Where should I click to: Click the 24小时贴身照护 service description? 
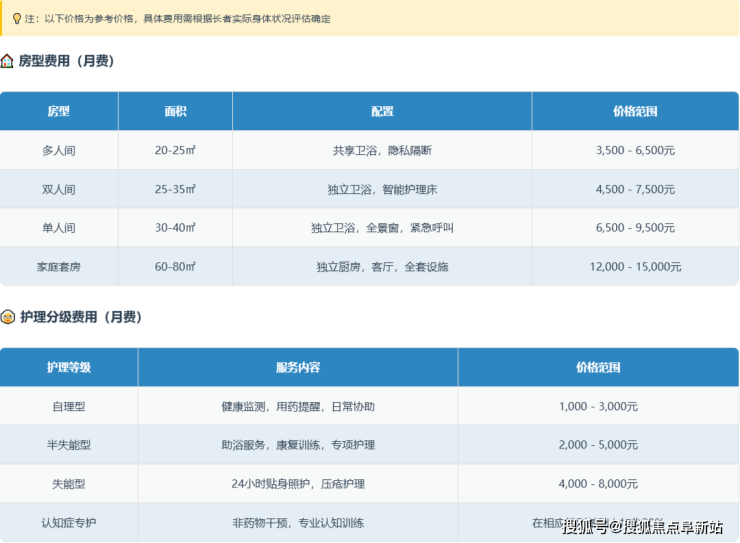298,484
